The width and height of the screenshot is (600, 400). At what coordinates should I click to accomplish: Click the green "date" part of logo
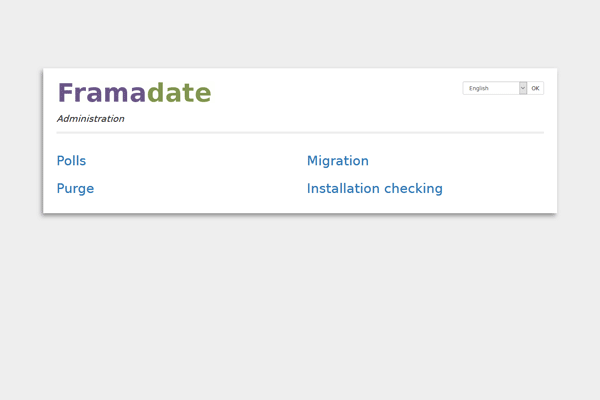179,93
